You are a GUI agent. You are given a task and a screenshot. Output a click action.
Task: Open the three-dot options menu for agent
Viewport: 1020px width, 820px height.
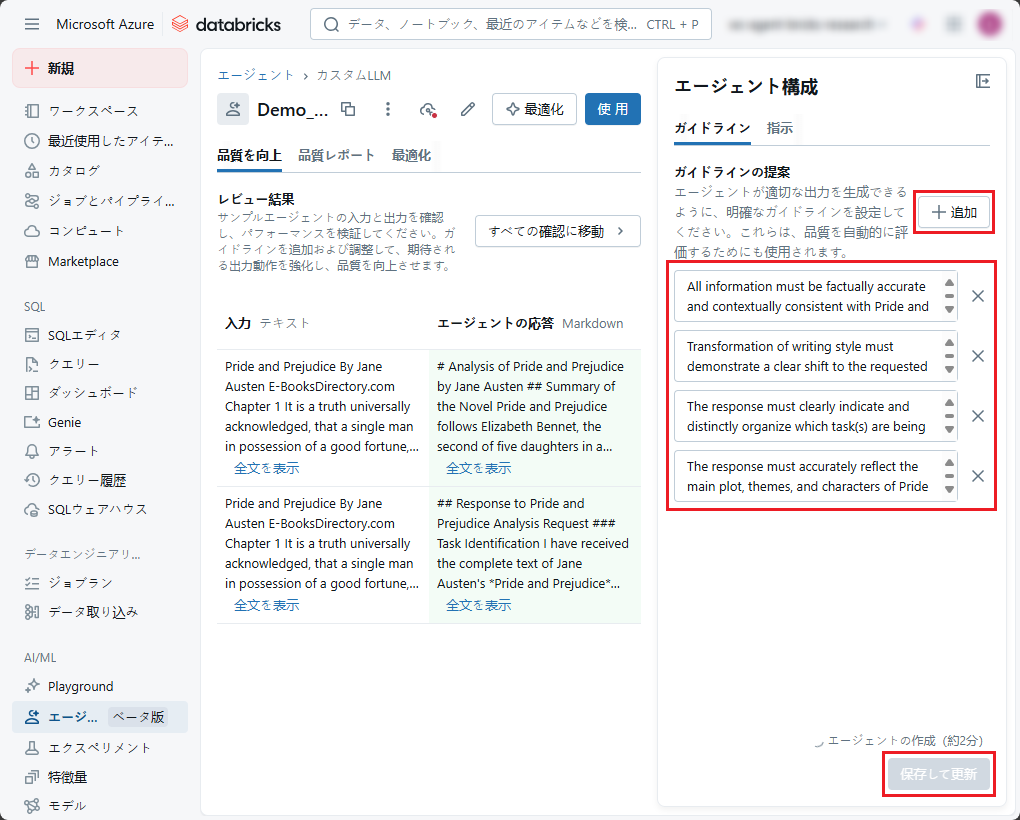tap(388, 110)
